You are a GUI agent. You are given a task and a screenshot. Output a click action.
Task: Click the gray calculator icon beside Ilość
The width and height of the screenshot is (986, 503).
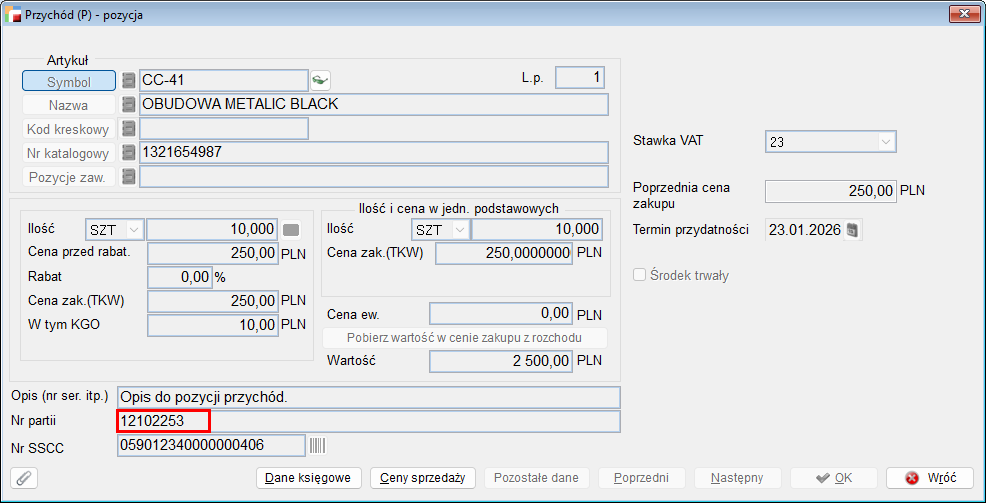[x=291, y=230]
